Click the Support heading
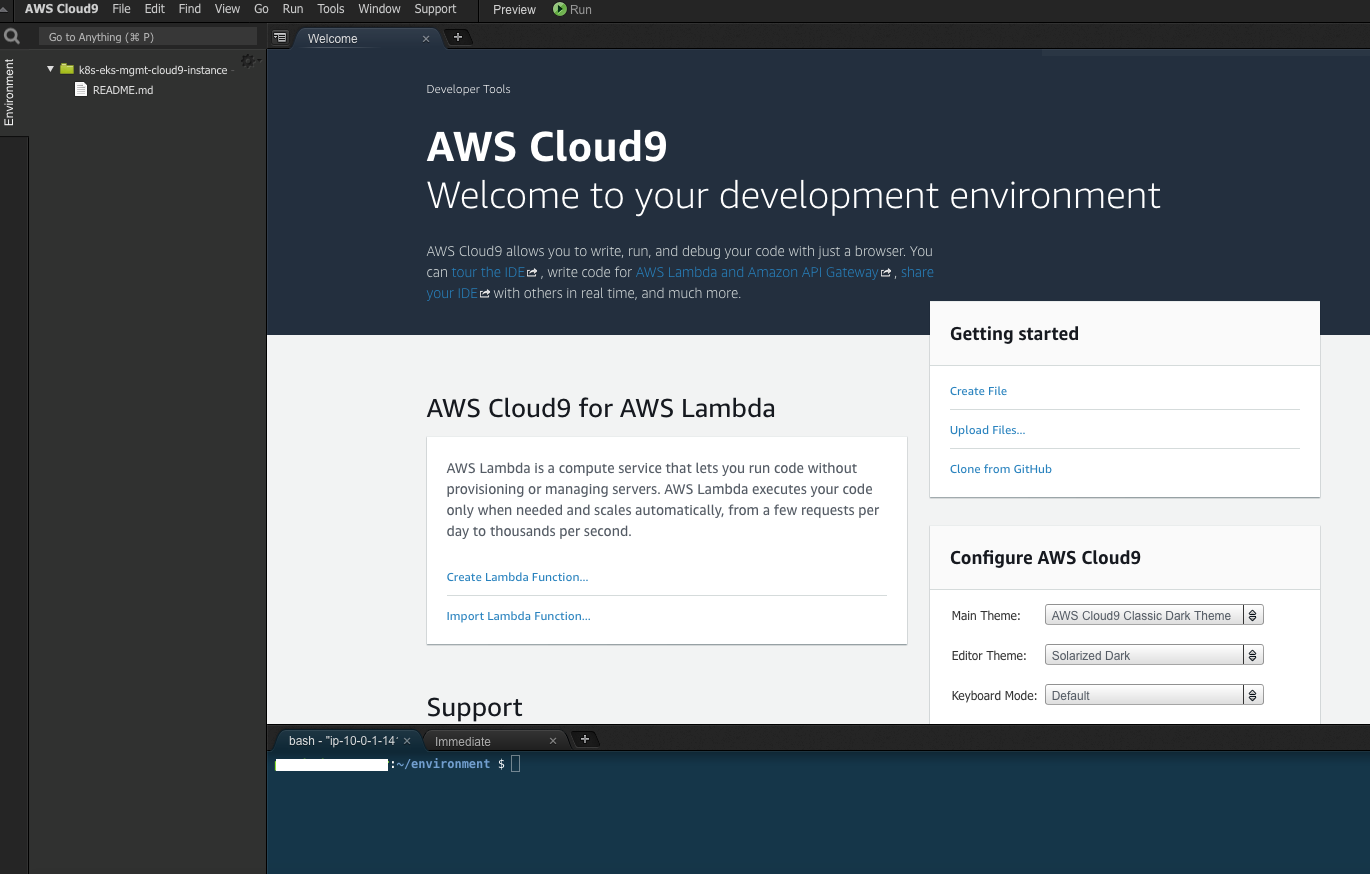 point(474,707)
